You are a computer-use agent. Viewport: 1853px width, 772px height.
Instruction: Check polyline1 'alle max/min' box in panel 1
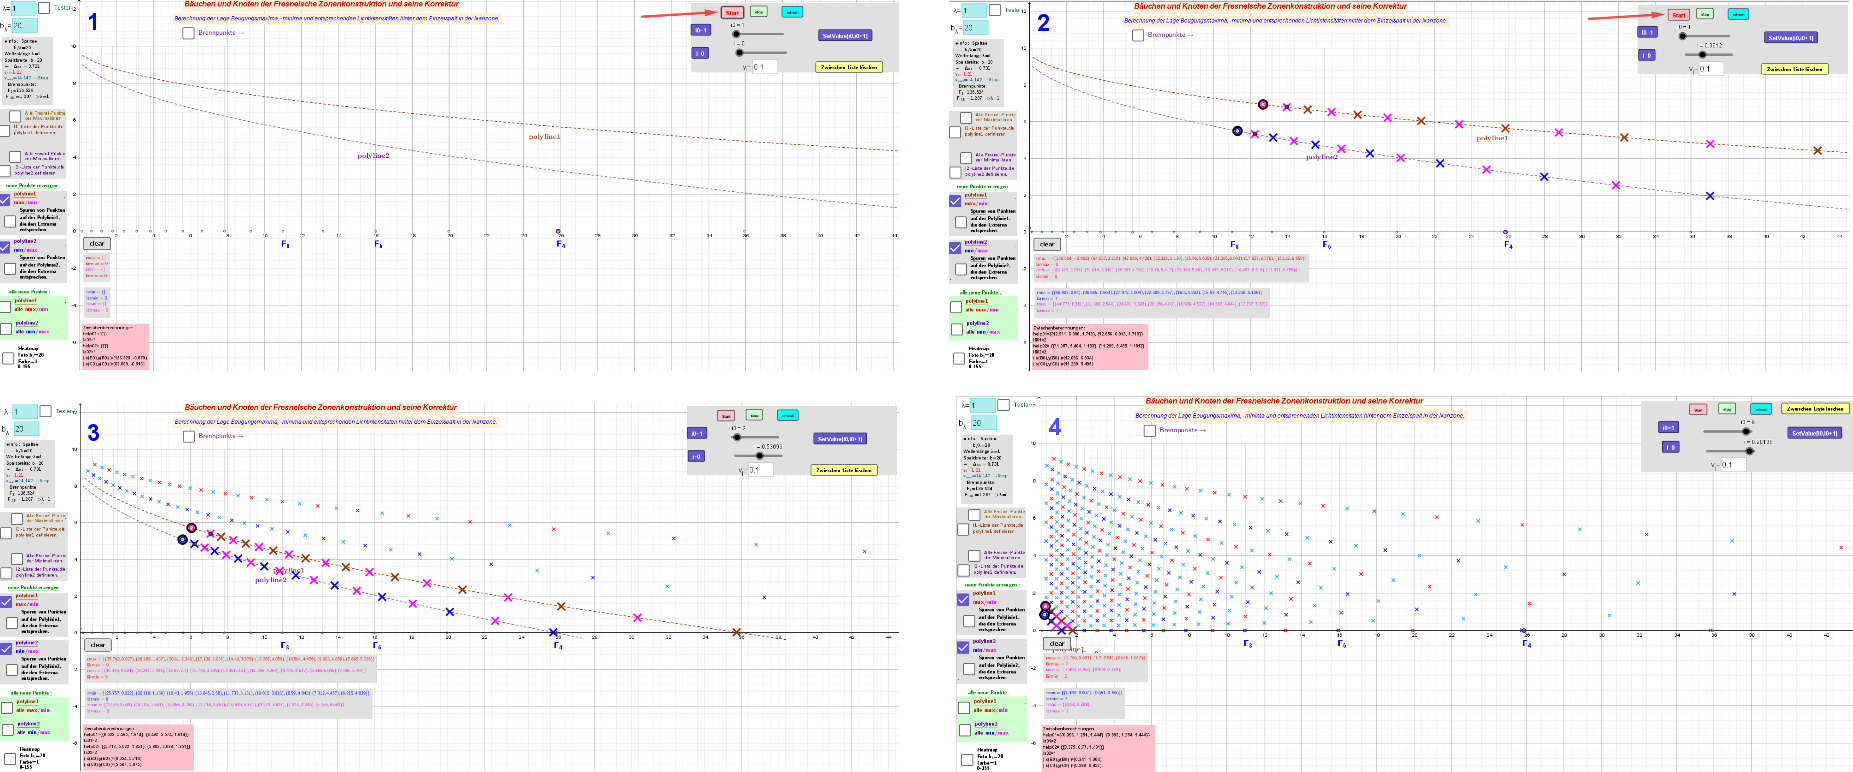(5, 306)
